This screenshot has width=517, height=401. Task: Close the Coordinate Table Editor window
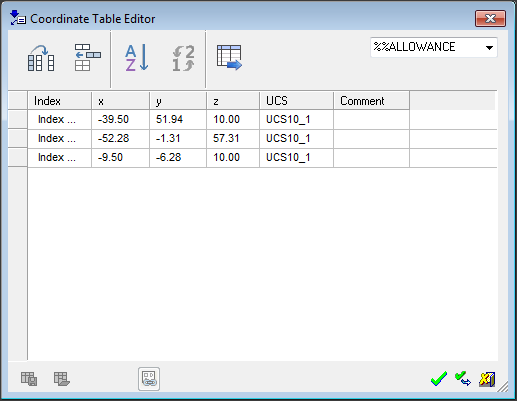pos(490,18)
